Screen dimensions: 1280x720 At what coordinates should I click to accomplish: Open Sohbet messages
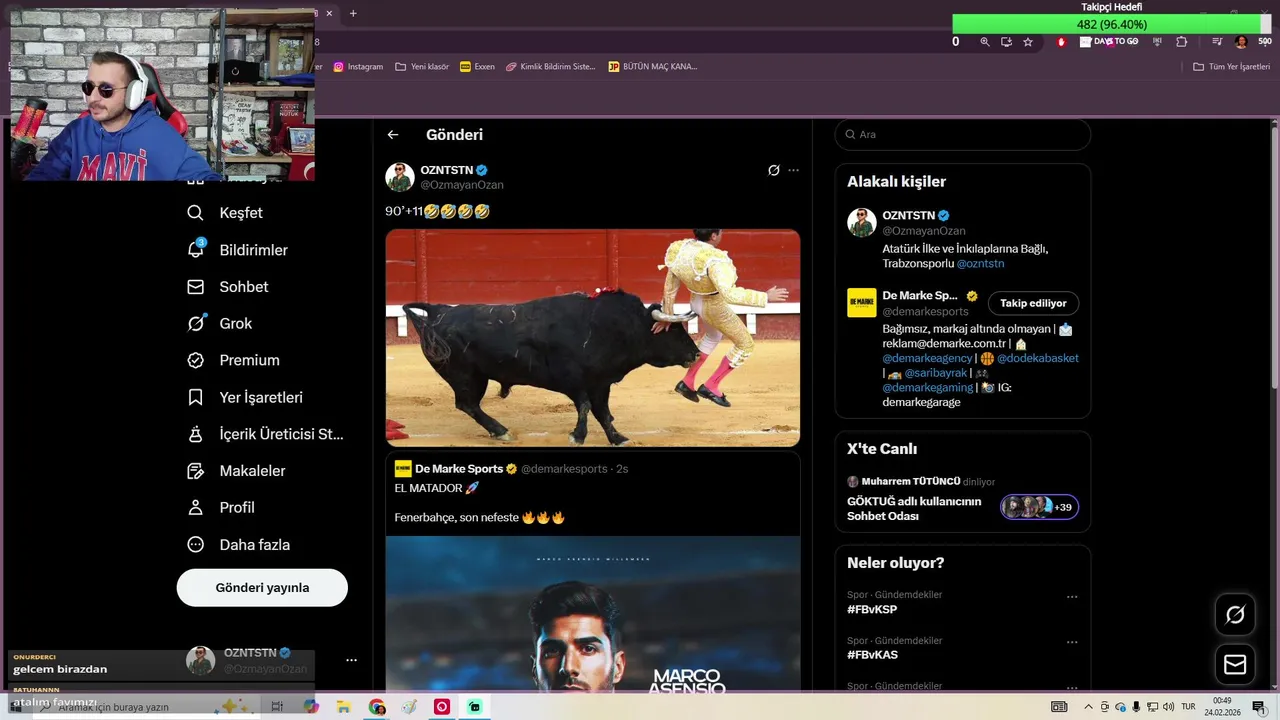point(228,287)
